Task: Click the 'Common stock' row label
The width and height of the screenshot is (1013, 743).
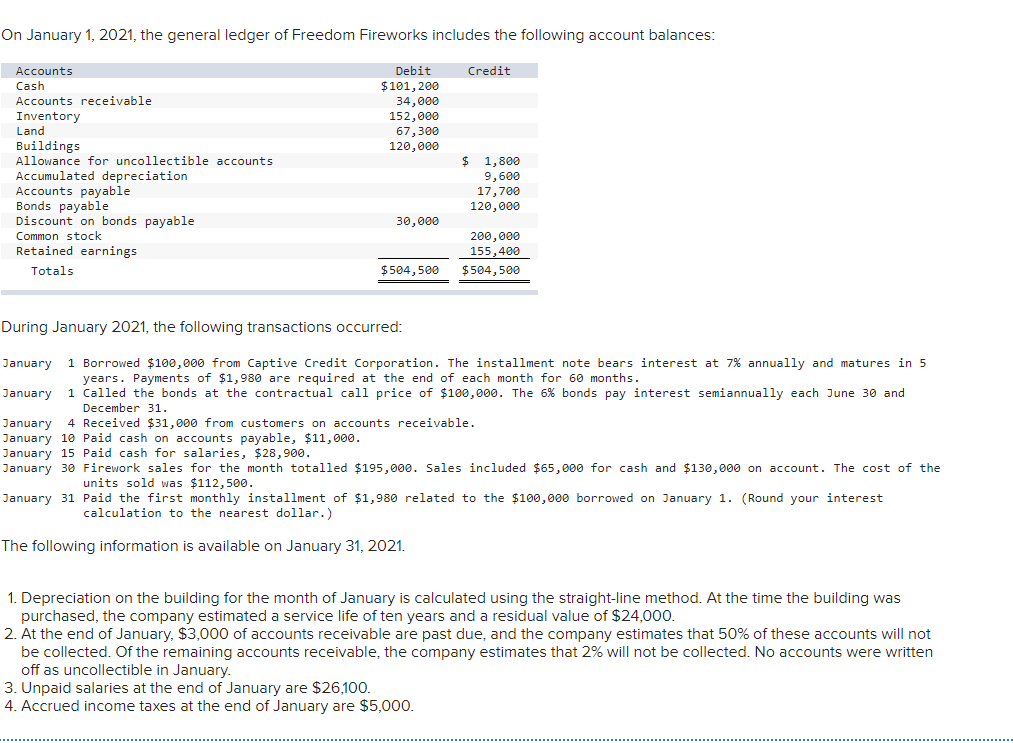Action: coord(59,236)
